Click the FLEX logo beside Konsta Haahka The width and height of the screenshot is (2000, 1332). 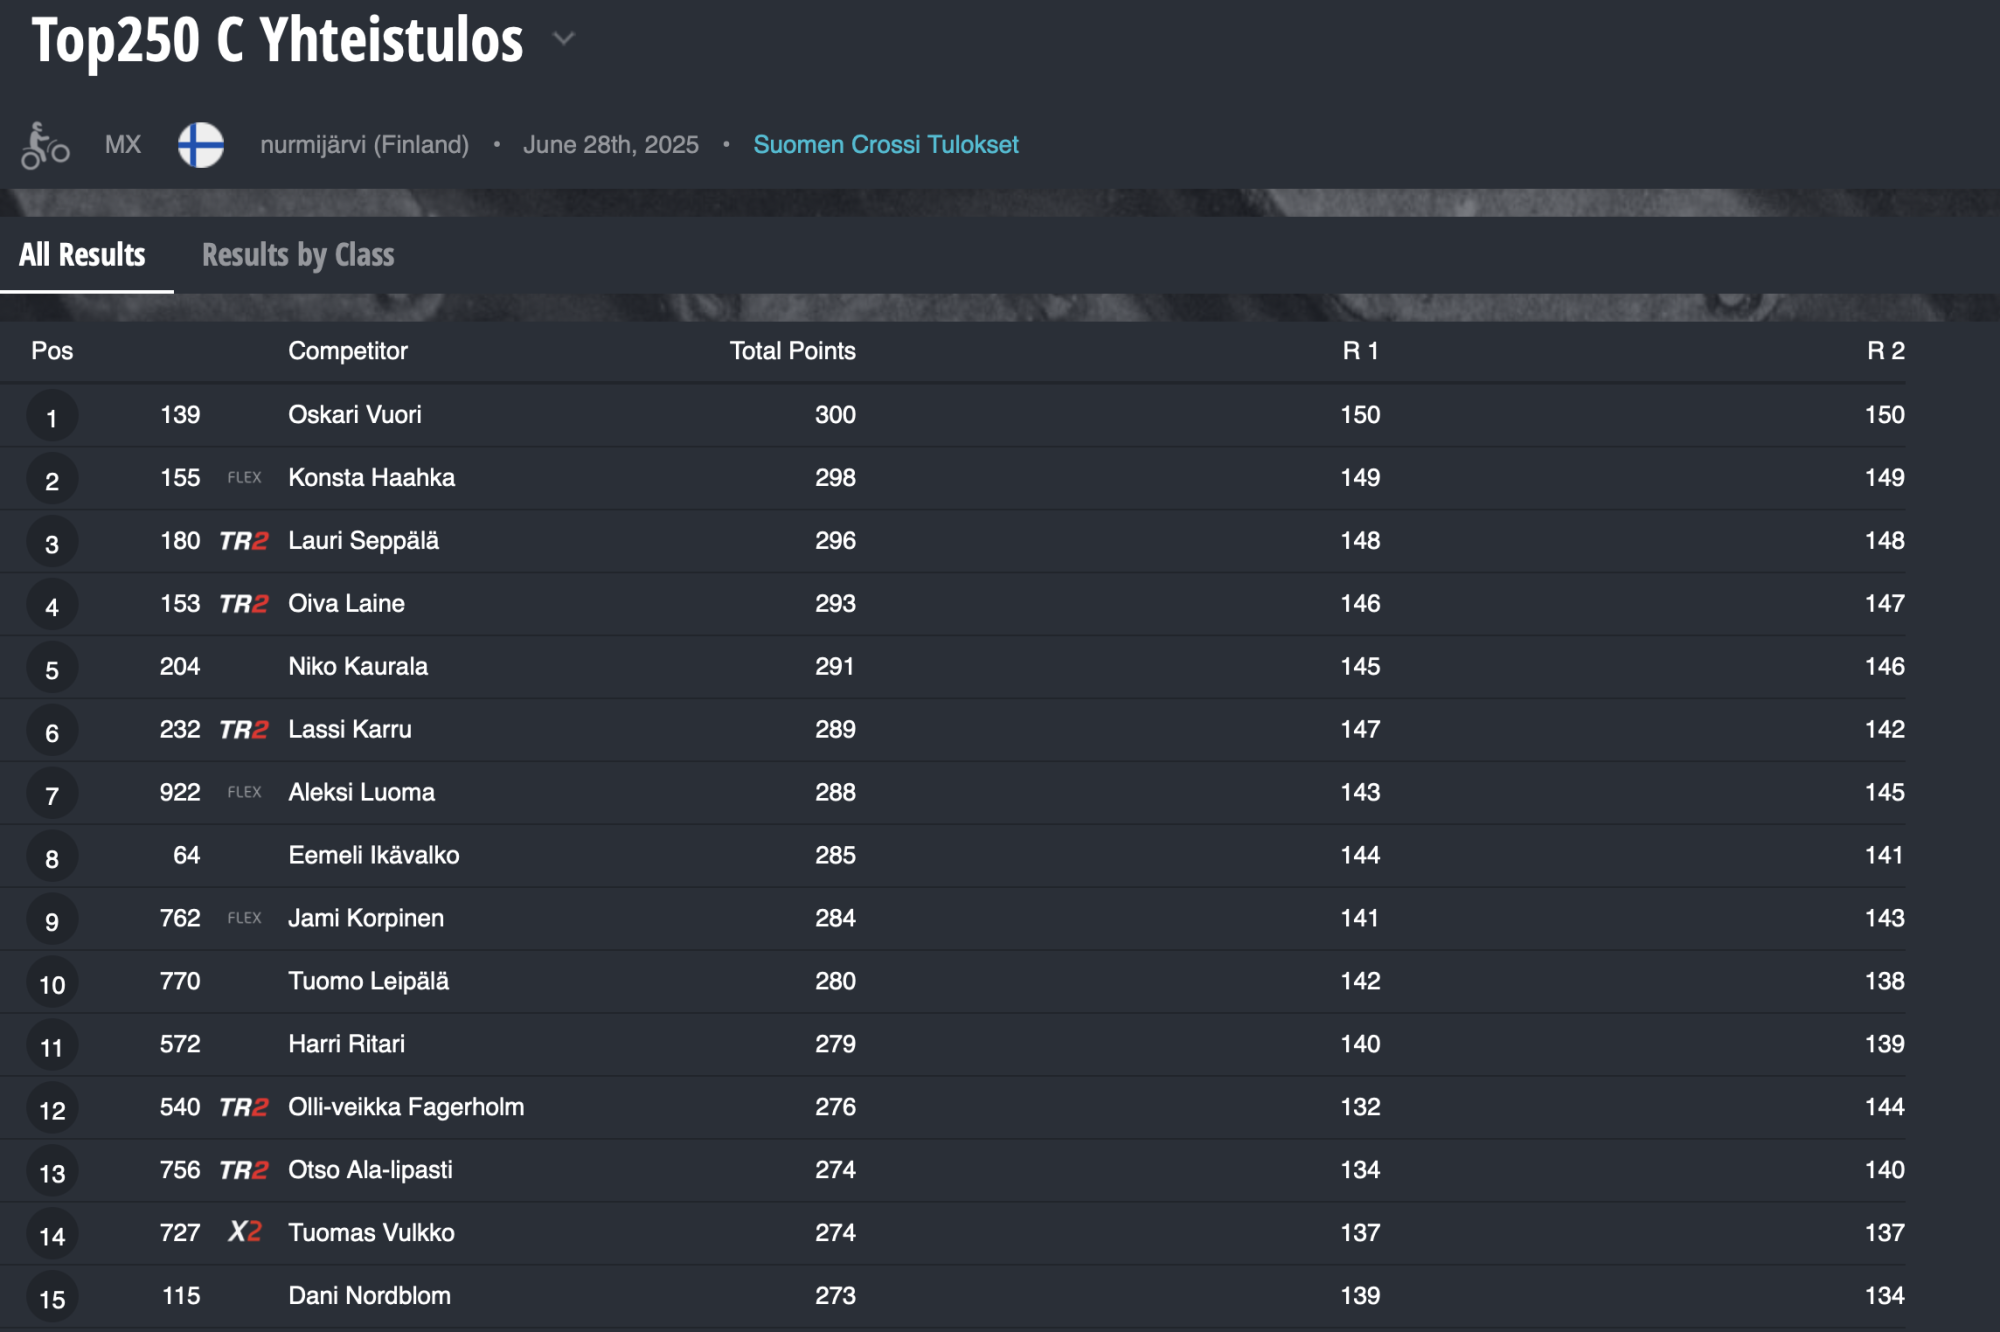(244, 478)
